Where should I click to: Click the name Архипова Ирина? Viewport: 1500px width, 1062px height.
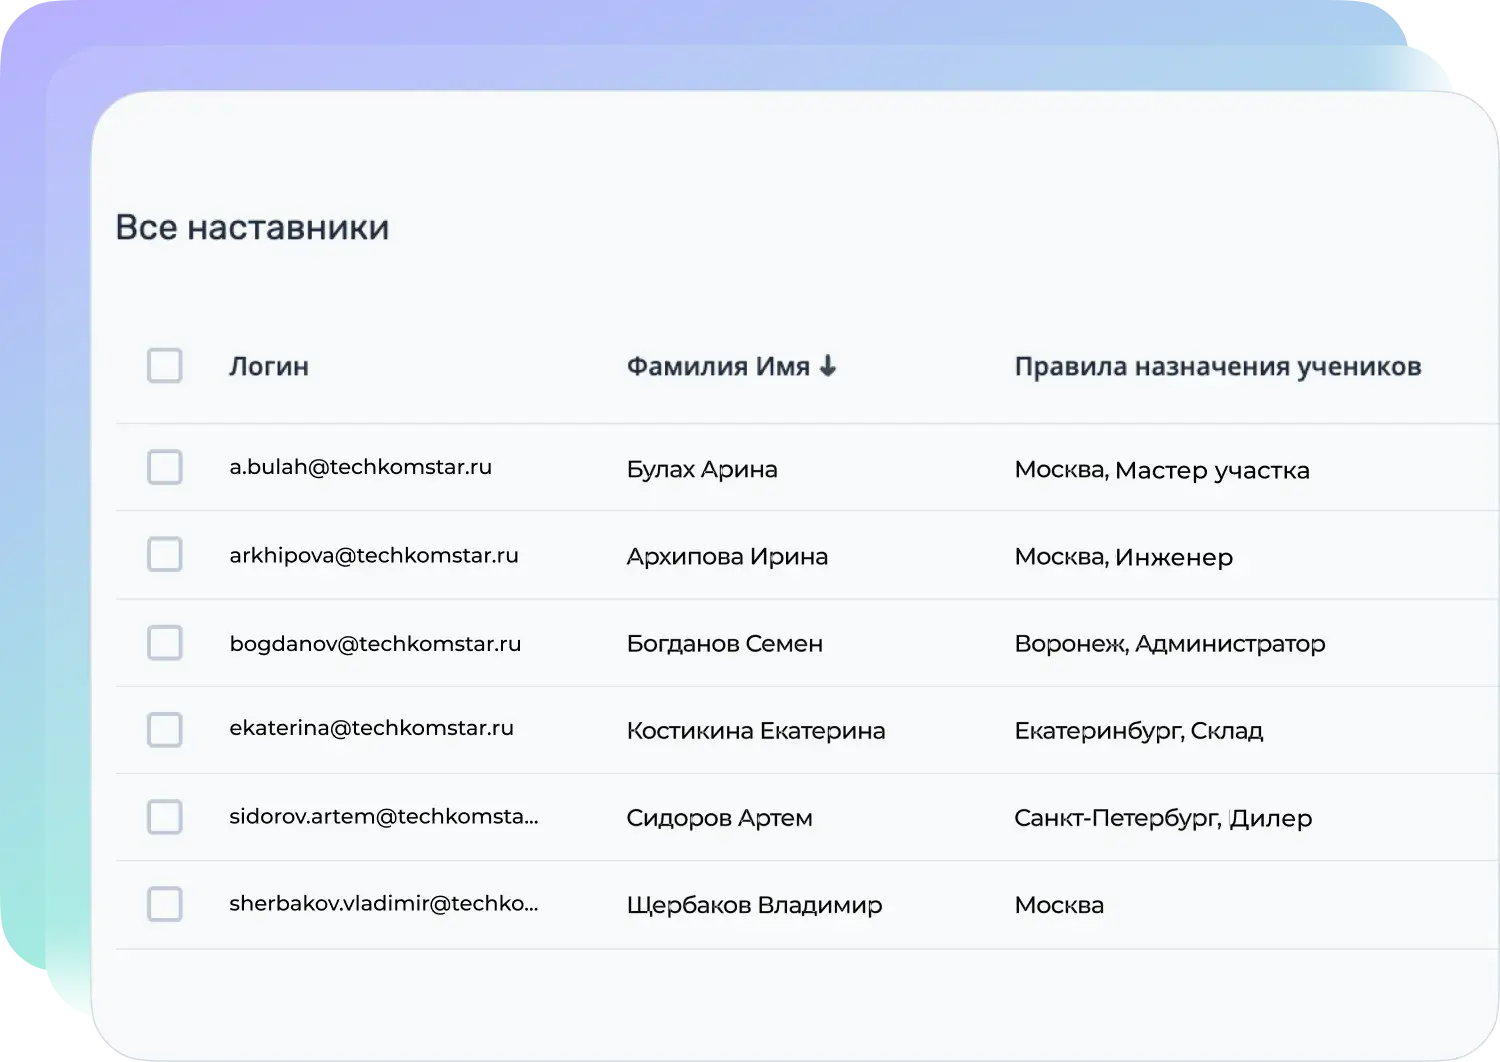(727, 556)
